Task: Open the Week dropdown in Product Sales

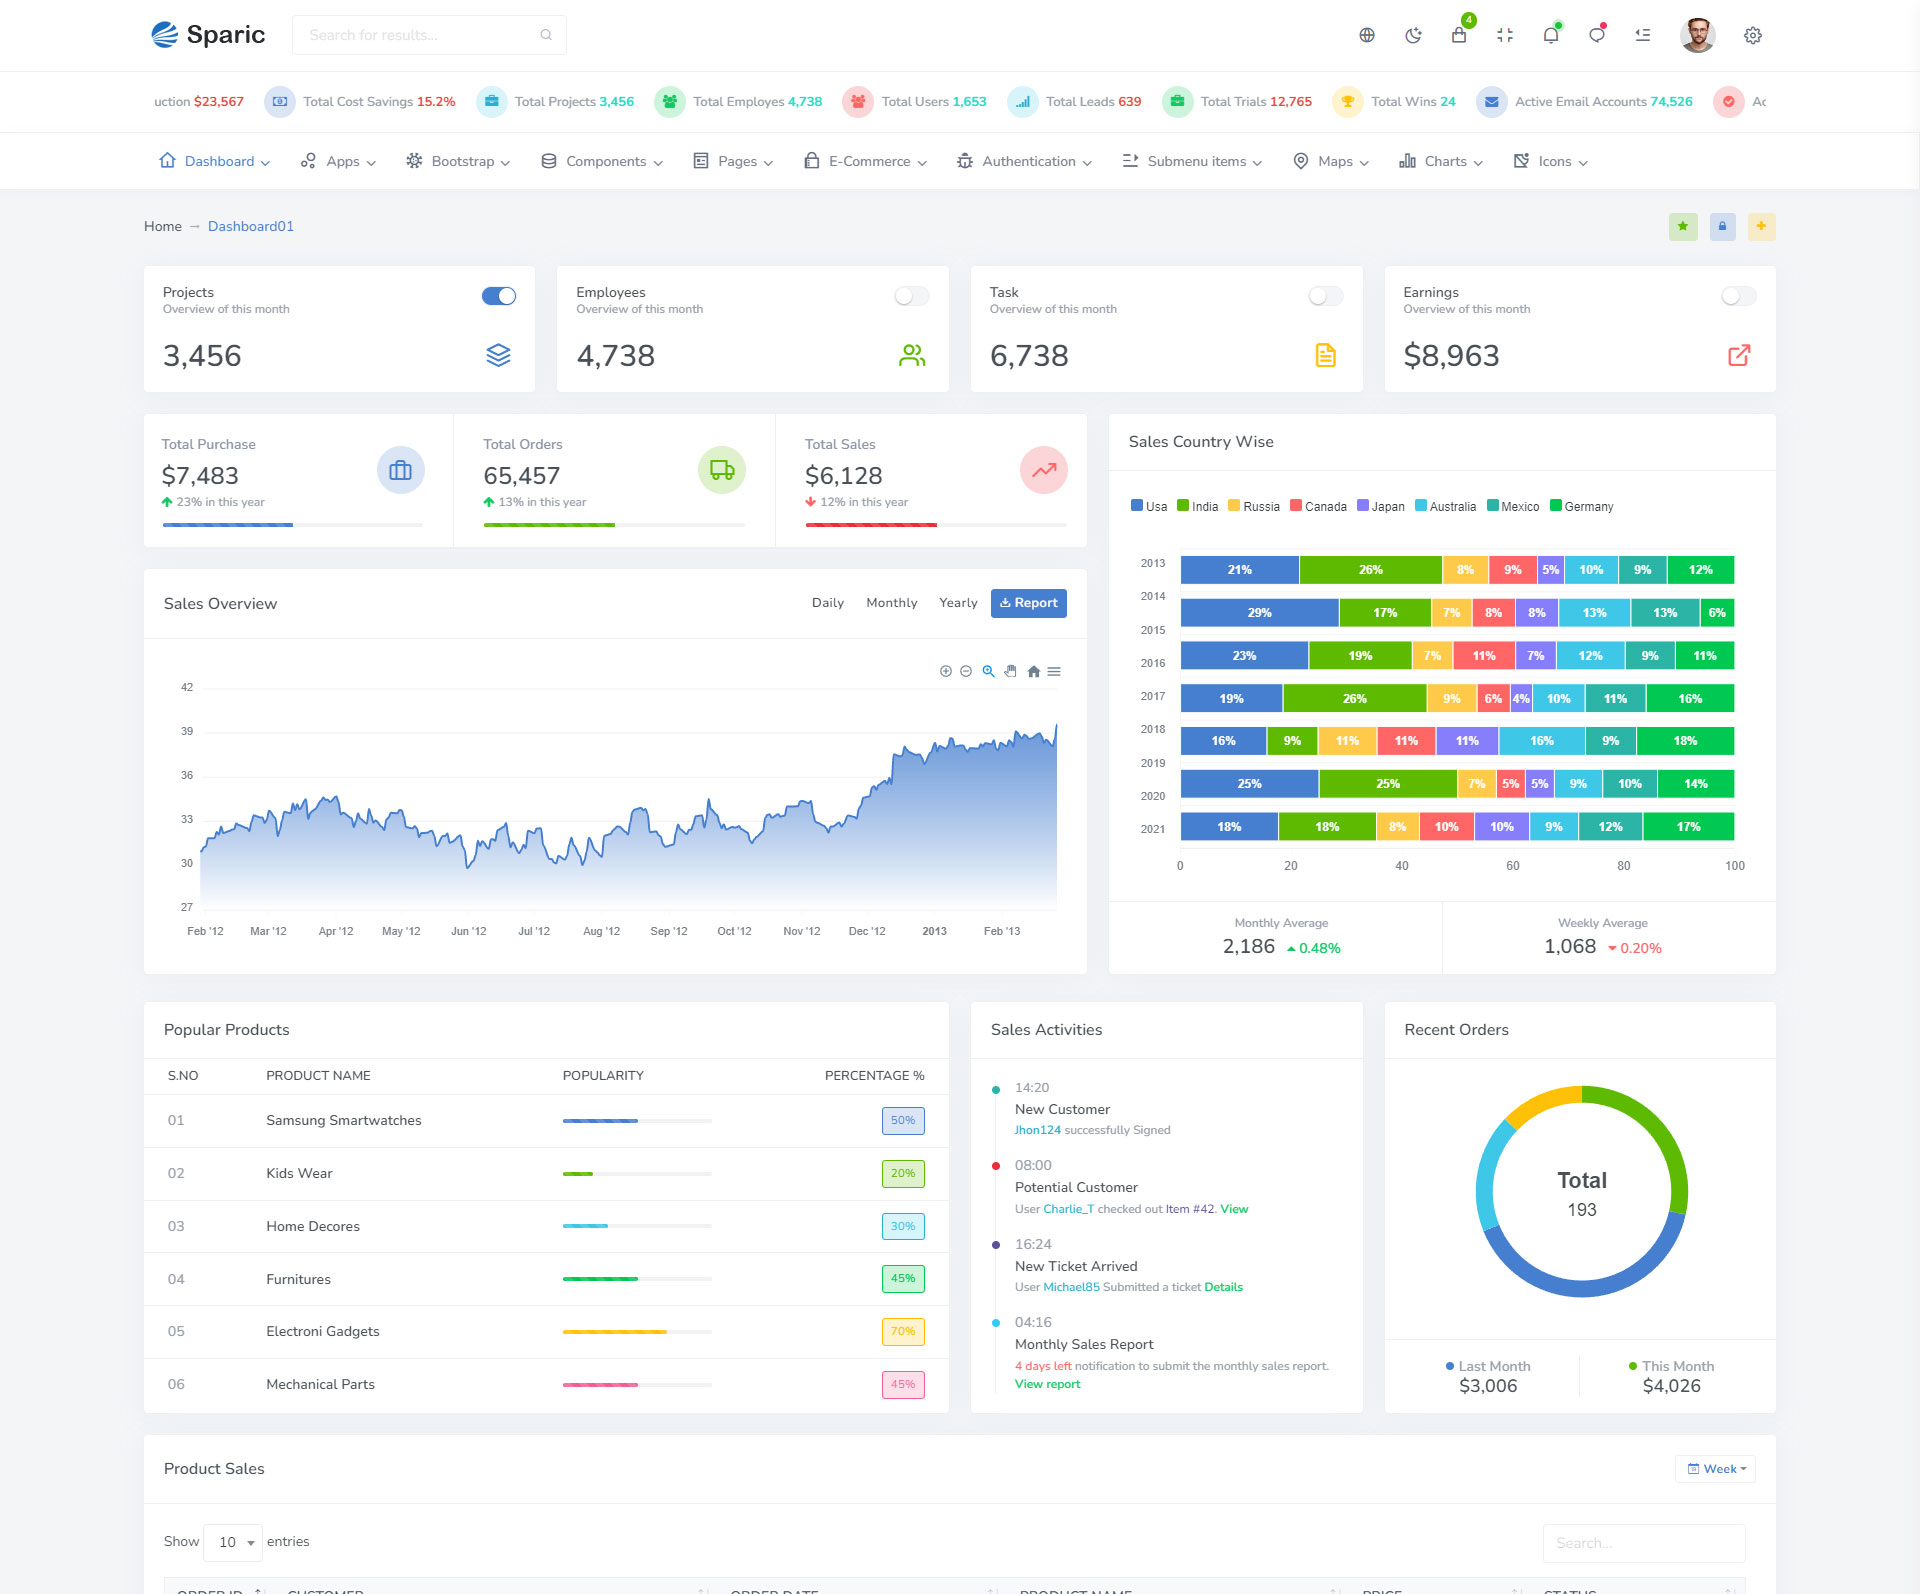Action: [x=1716, y=1469]
